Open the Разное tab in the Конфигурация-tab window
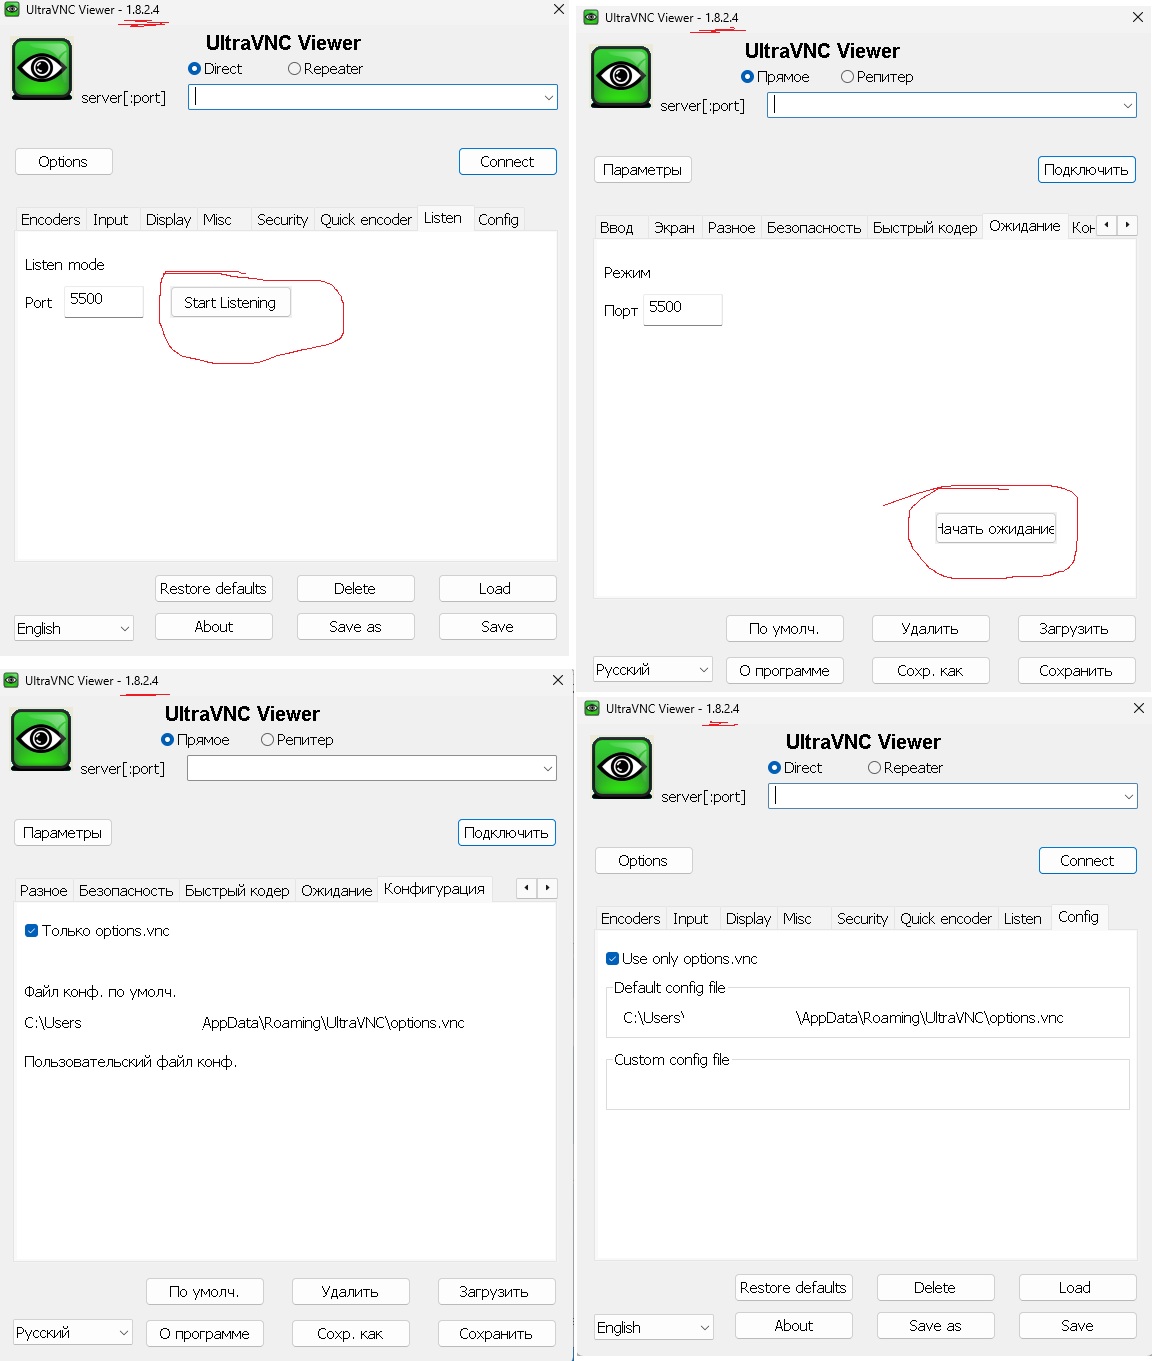Viewport: 1156px width, 1361px height. pyautogui.click(x=44, y=891)
